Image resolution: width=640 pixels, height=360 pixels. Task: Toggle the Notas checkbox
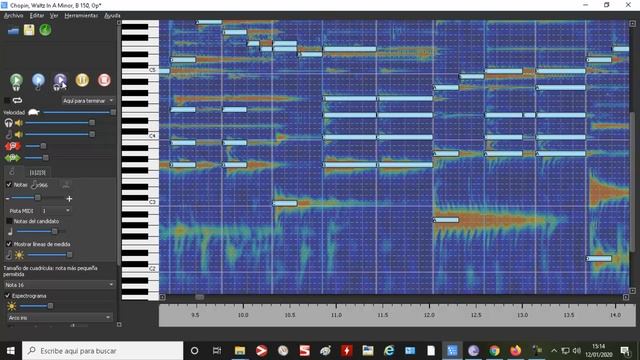click(9, 185)
